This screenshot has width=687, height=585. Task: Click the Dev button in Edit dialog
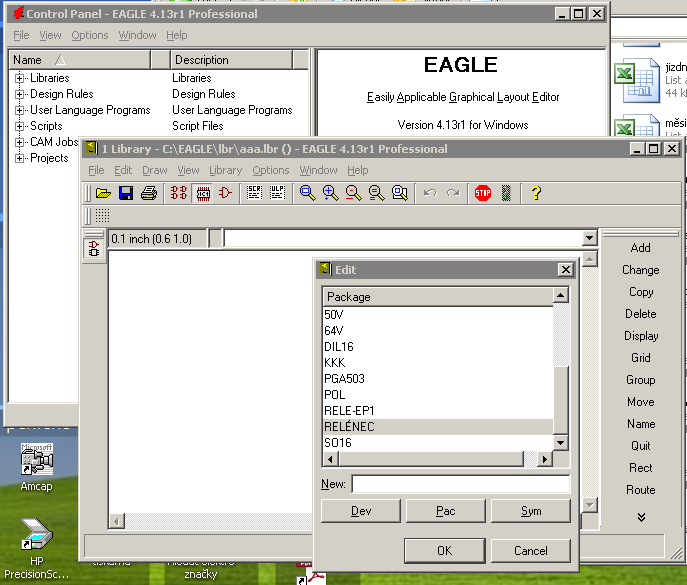click(361, 511)
